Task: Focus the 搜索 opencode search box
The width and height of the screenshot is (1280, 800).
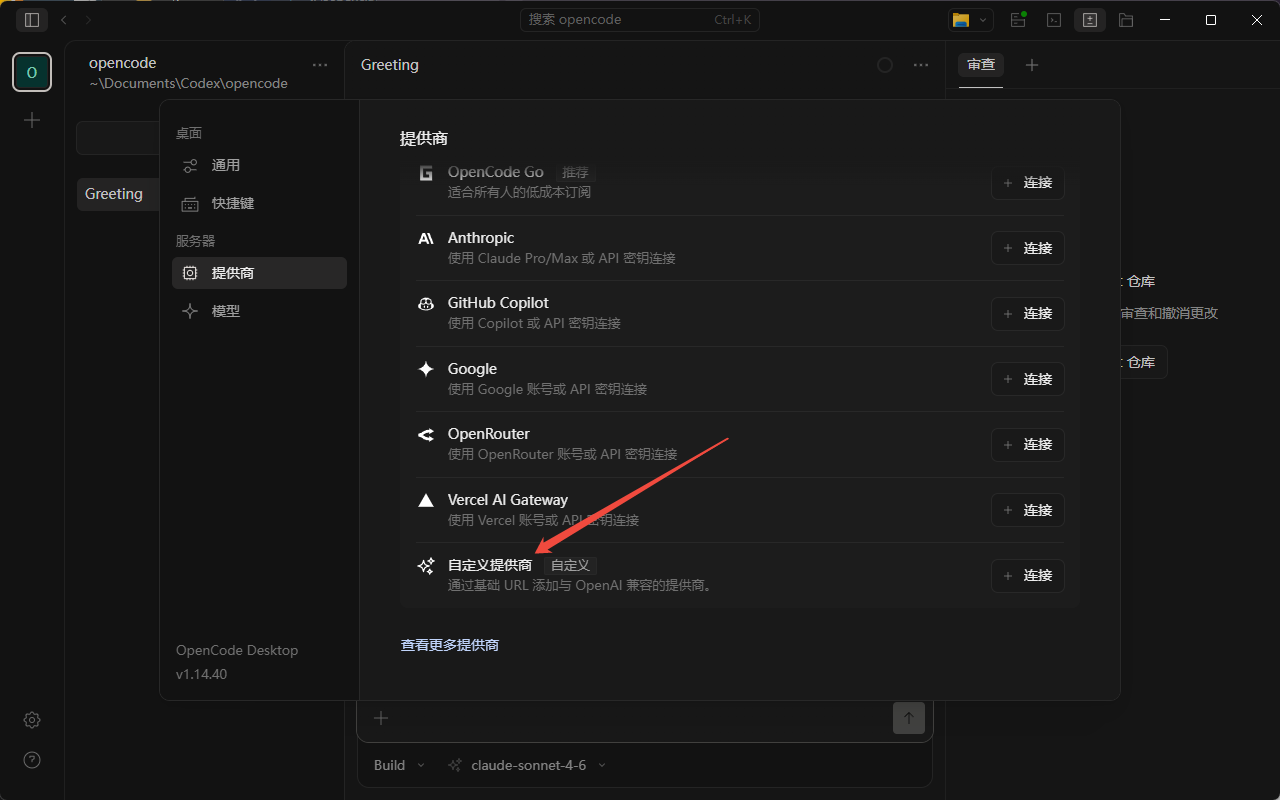Action: [x=640, y=20]
